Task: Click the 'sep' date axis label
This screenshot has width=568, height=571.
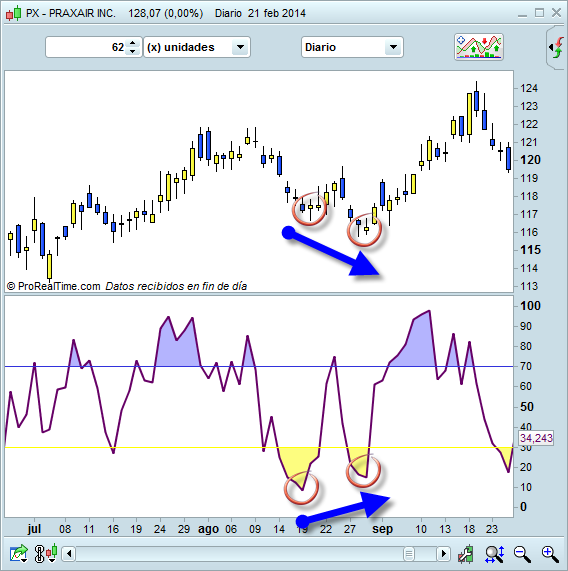Action: 382,529
